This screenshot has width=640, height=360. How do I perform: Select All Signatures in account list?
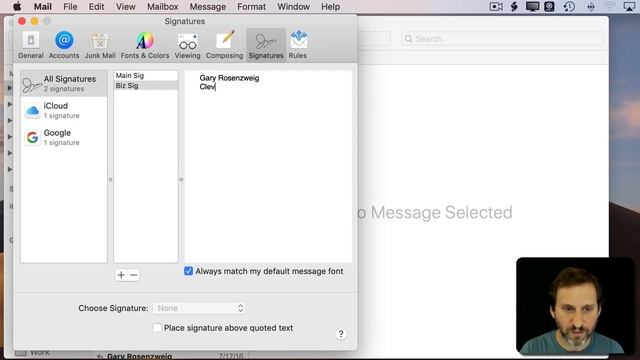click(x=64, y=83)
